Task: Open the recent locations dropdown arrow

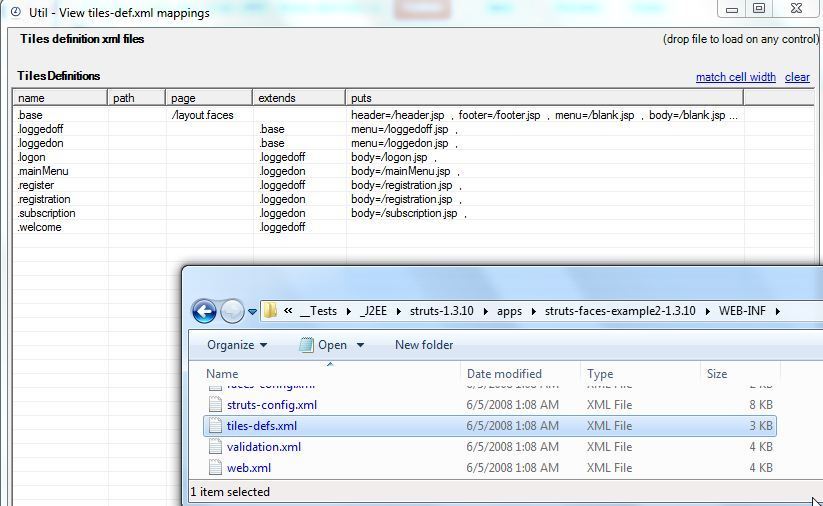Action: [x=252, y=312]
